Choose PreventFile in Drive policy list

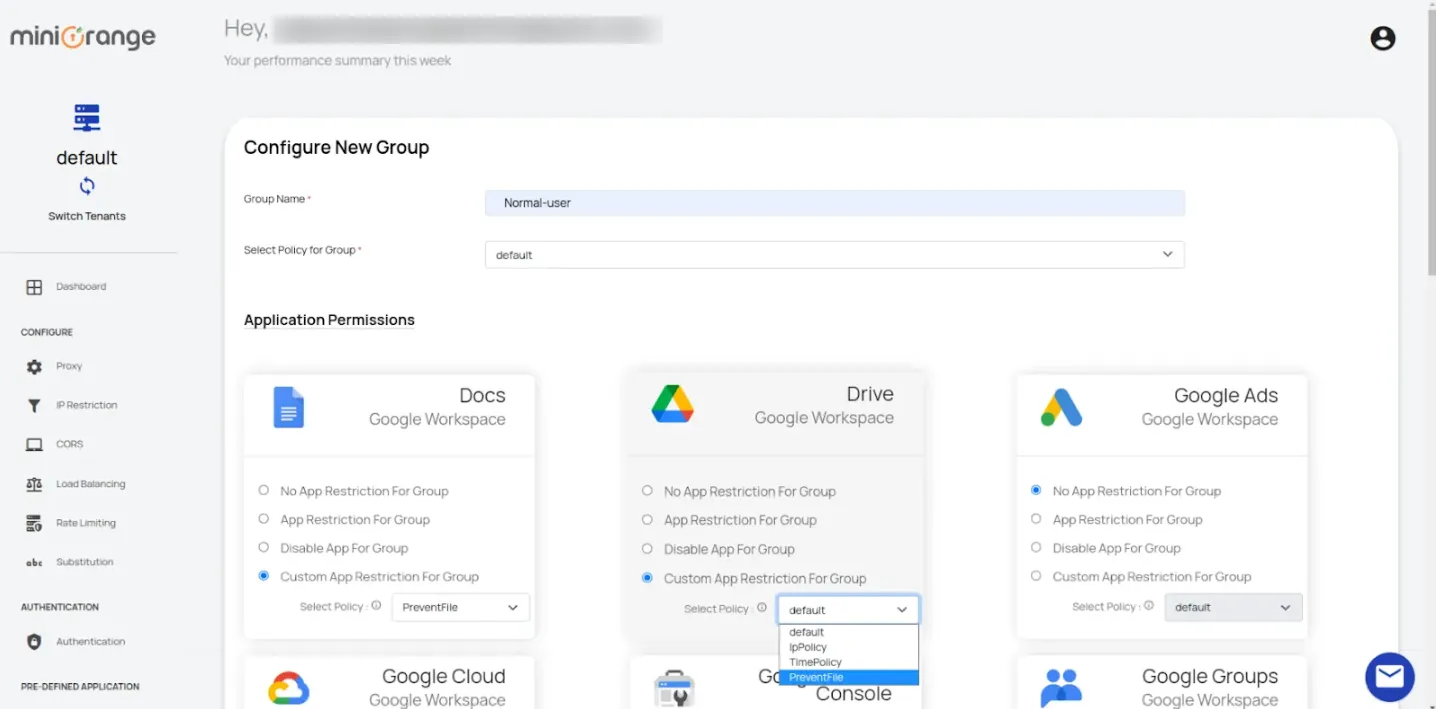pos(848,677)
